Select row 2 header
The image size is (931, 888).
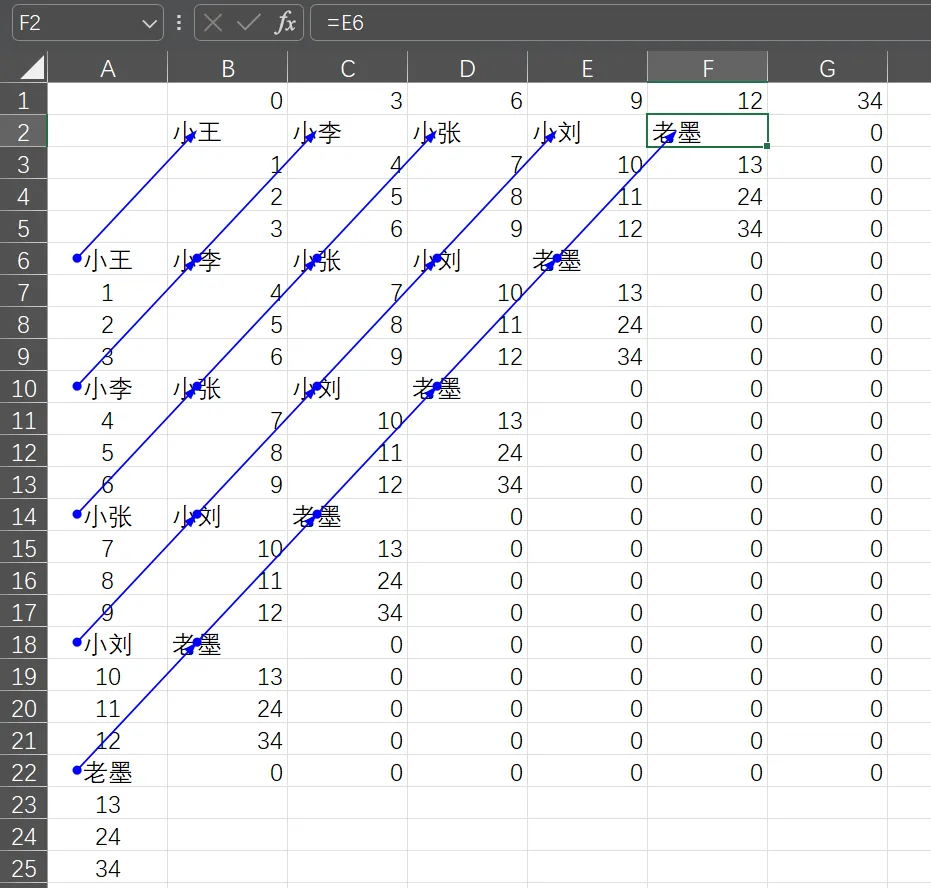click(x=24, y=132)
